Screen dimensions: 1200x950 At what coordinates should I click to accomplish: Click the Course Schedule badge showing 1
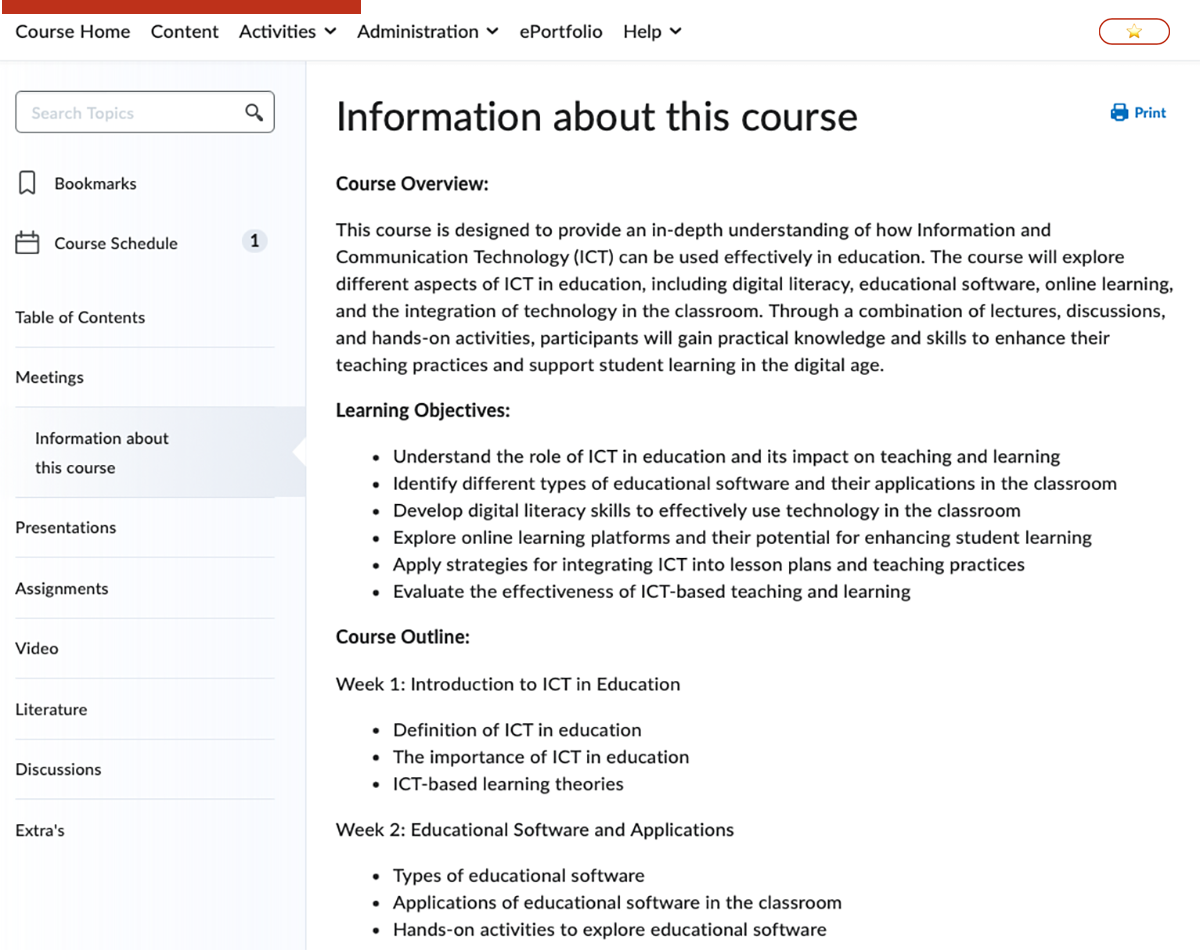[x=254, y=241]
